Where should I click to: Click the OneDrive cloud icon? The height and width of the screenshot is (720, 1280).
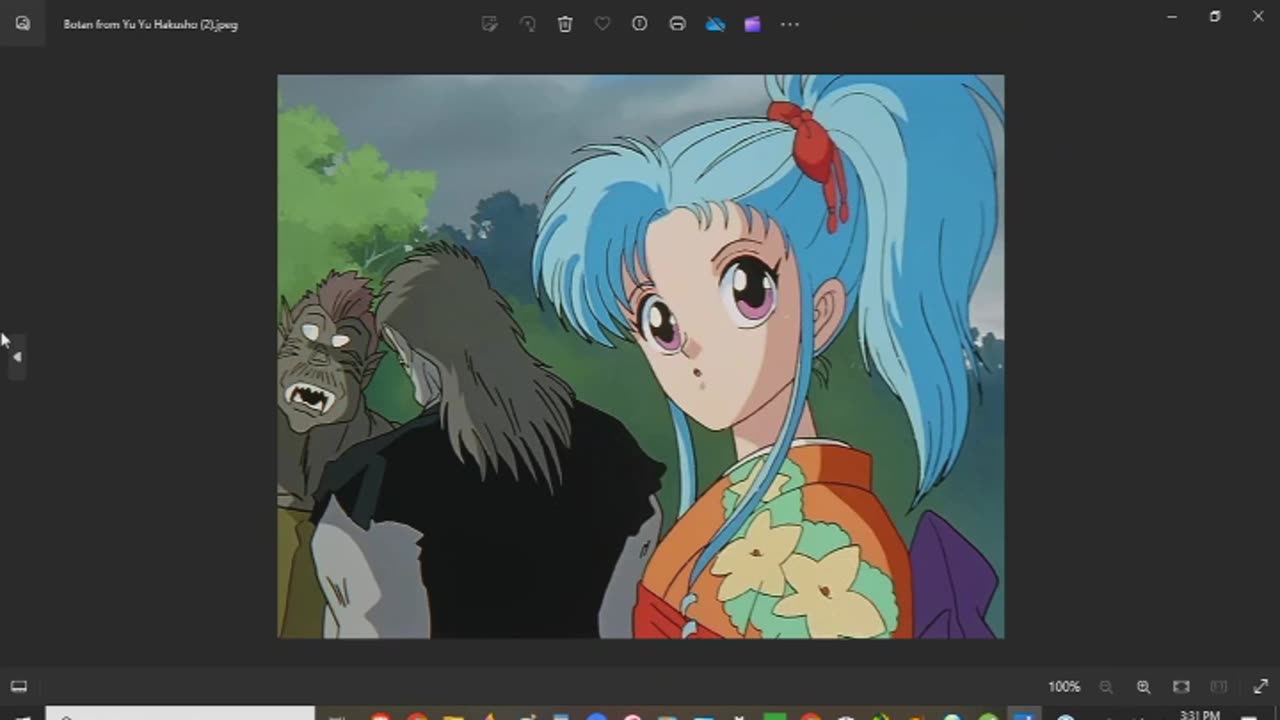[715, 24]
